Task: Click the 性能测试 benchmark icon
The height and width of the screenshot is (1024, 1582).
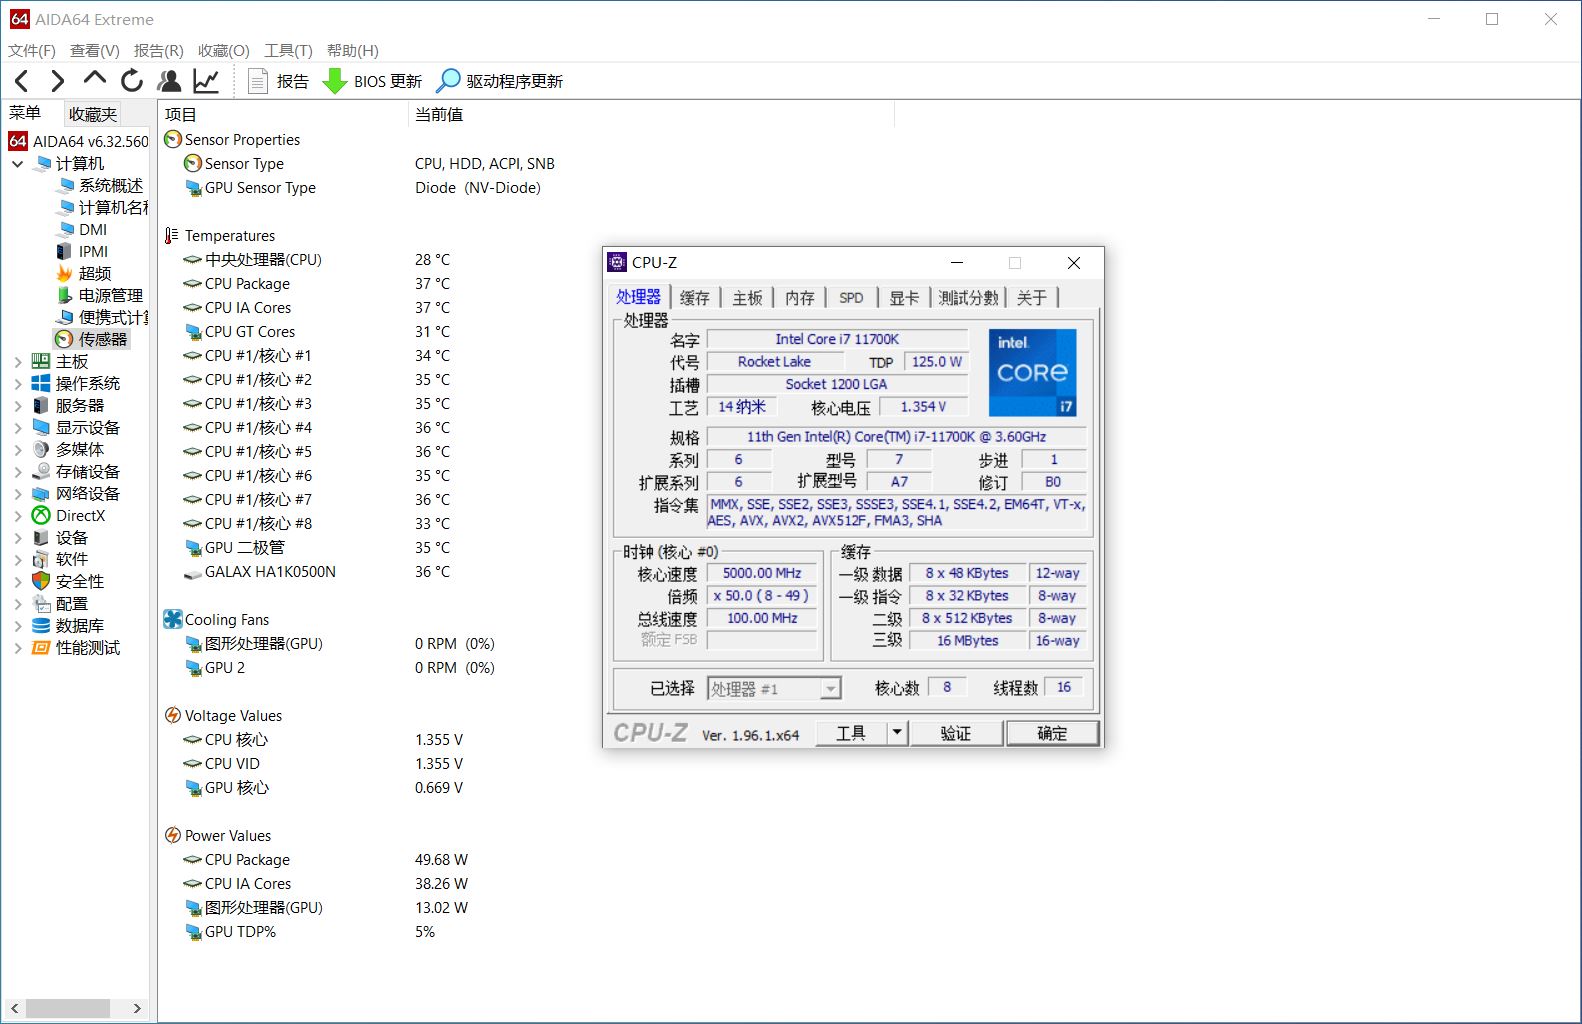Action: [41, 648]
